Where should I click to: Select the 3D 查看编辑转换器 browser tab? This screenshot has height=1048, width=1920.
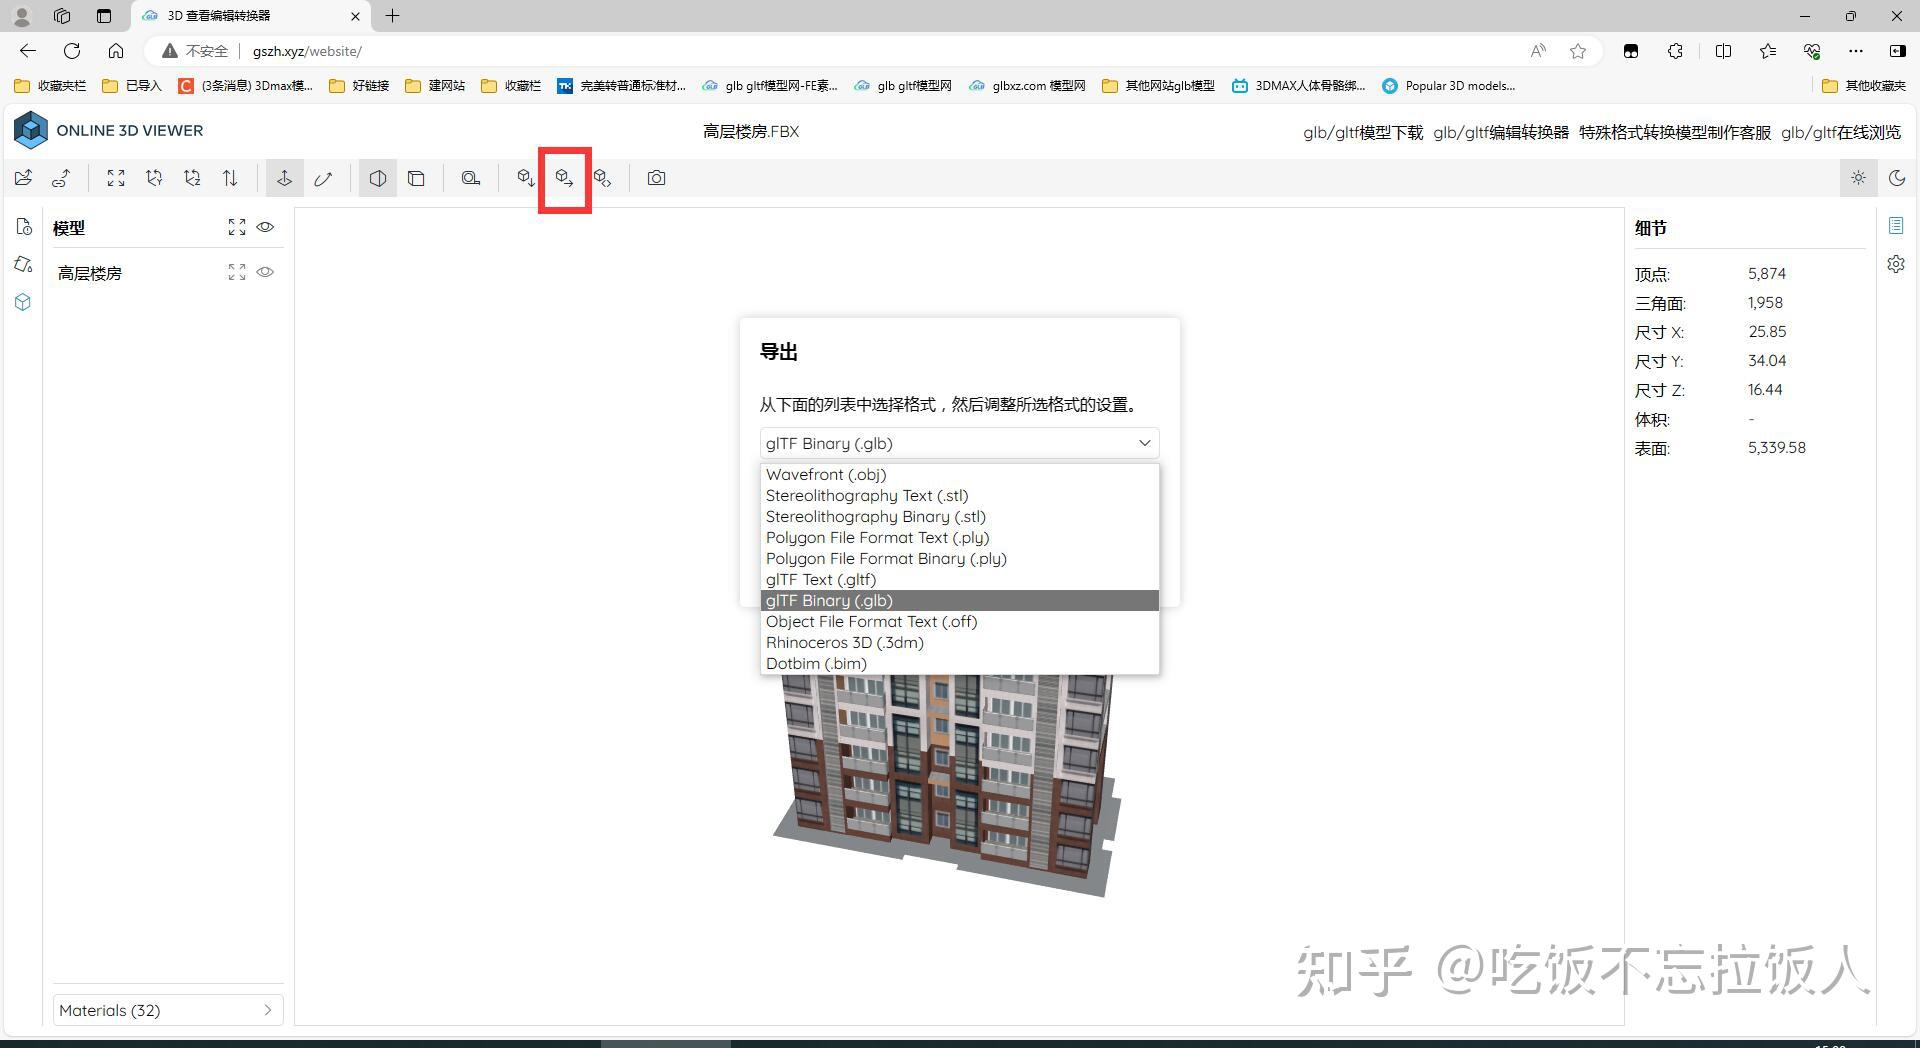251,16
